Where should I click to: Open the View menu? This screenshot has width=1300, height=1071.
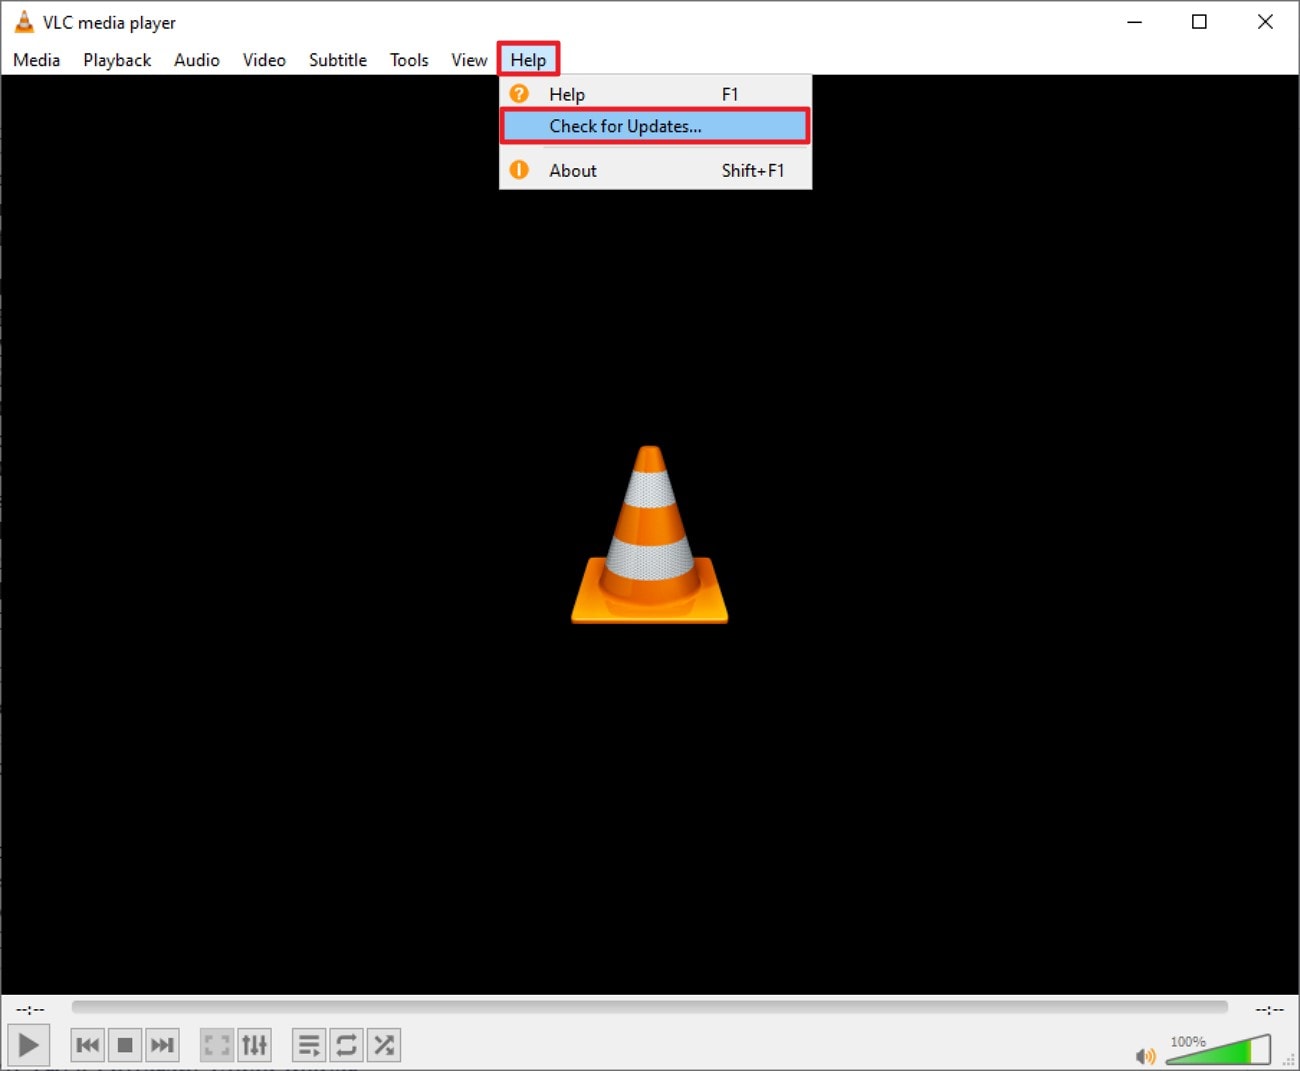click(469, 60)
